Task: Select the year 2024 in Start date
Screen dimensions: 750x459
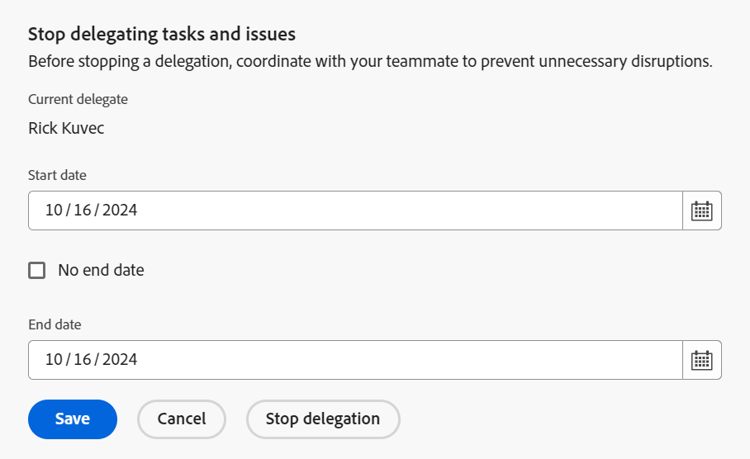Action: coord(119,211)
